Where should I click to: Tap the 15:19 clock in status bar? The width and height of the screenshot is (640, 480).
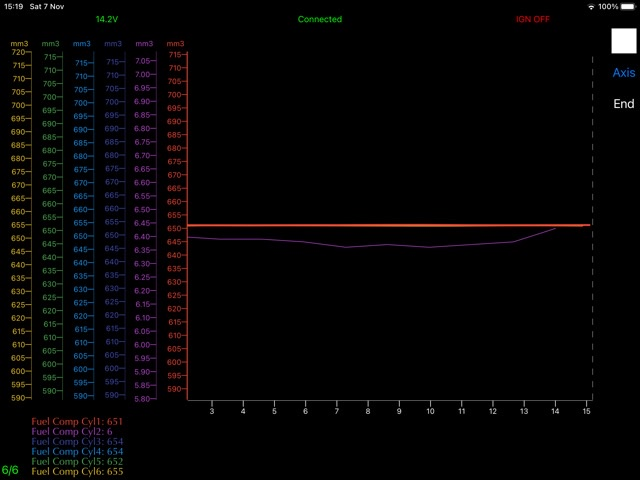[13, 7]
